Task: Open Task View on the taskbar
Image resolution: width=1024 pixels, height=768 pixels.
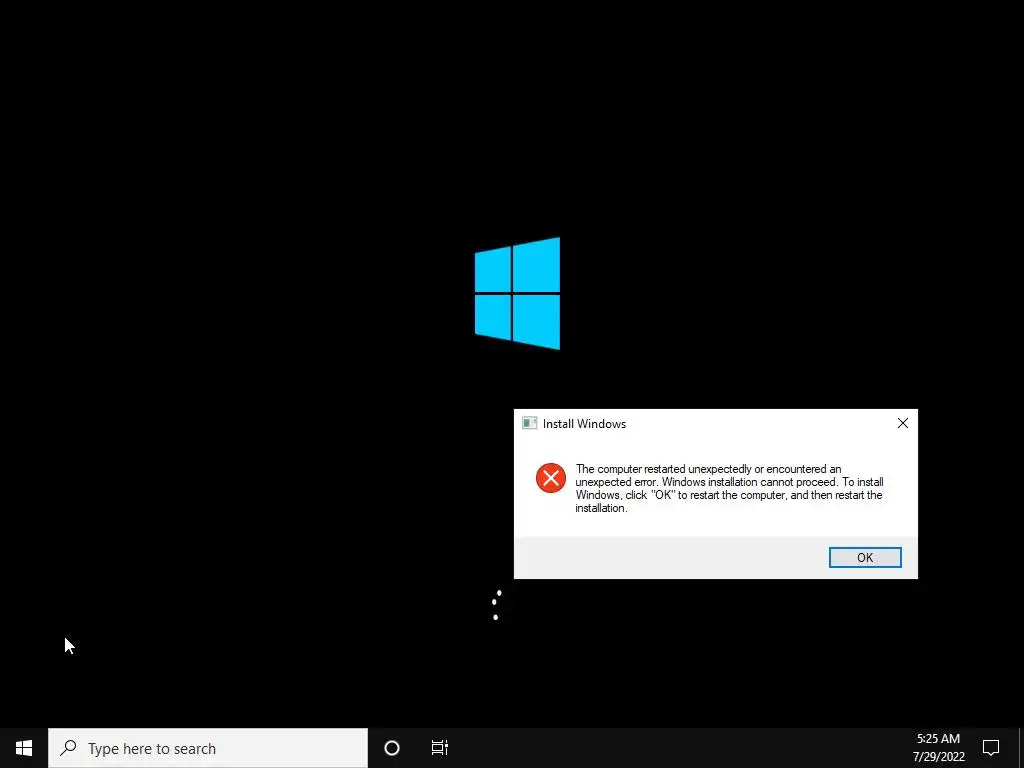Action: click(440, 748)
